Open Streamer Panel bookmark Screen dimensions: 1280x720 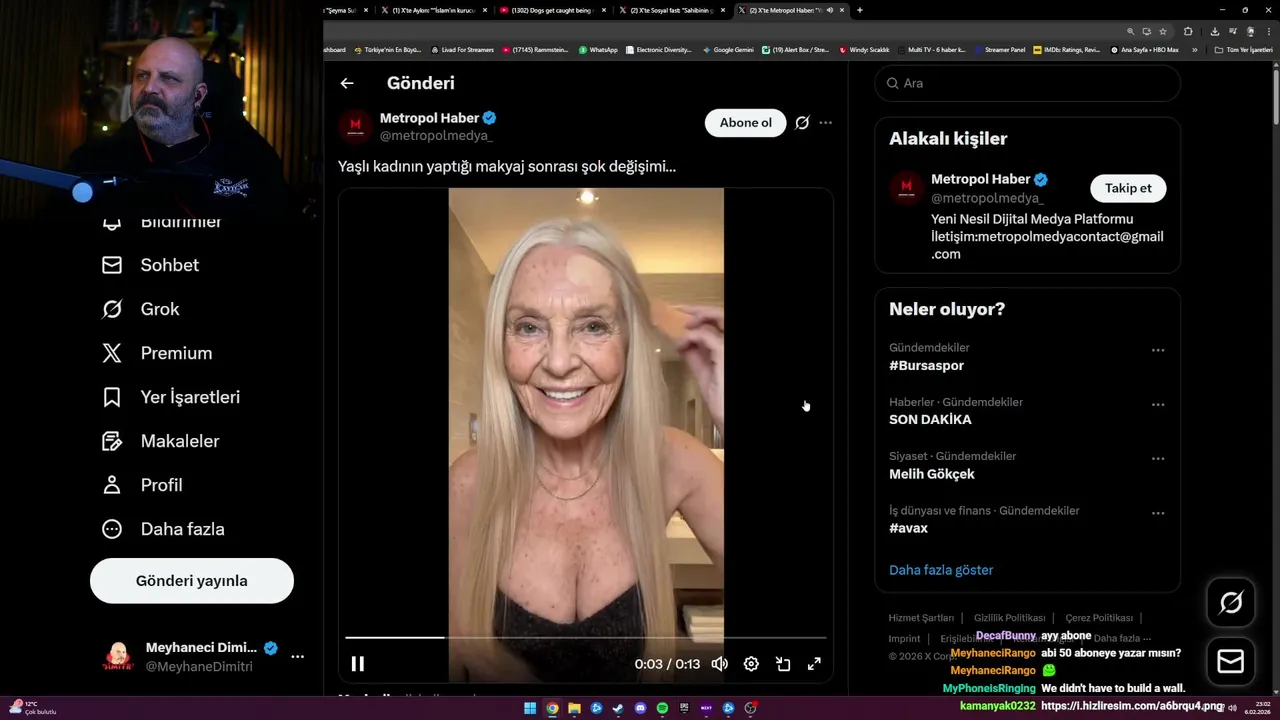(999, 49)
